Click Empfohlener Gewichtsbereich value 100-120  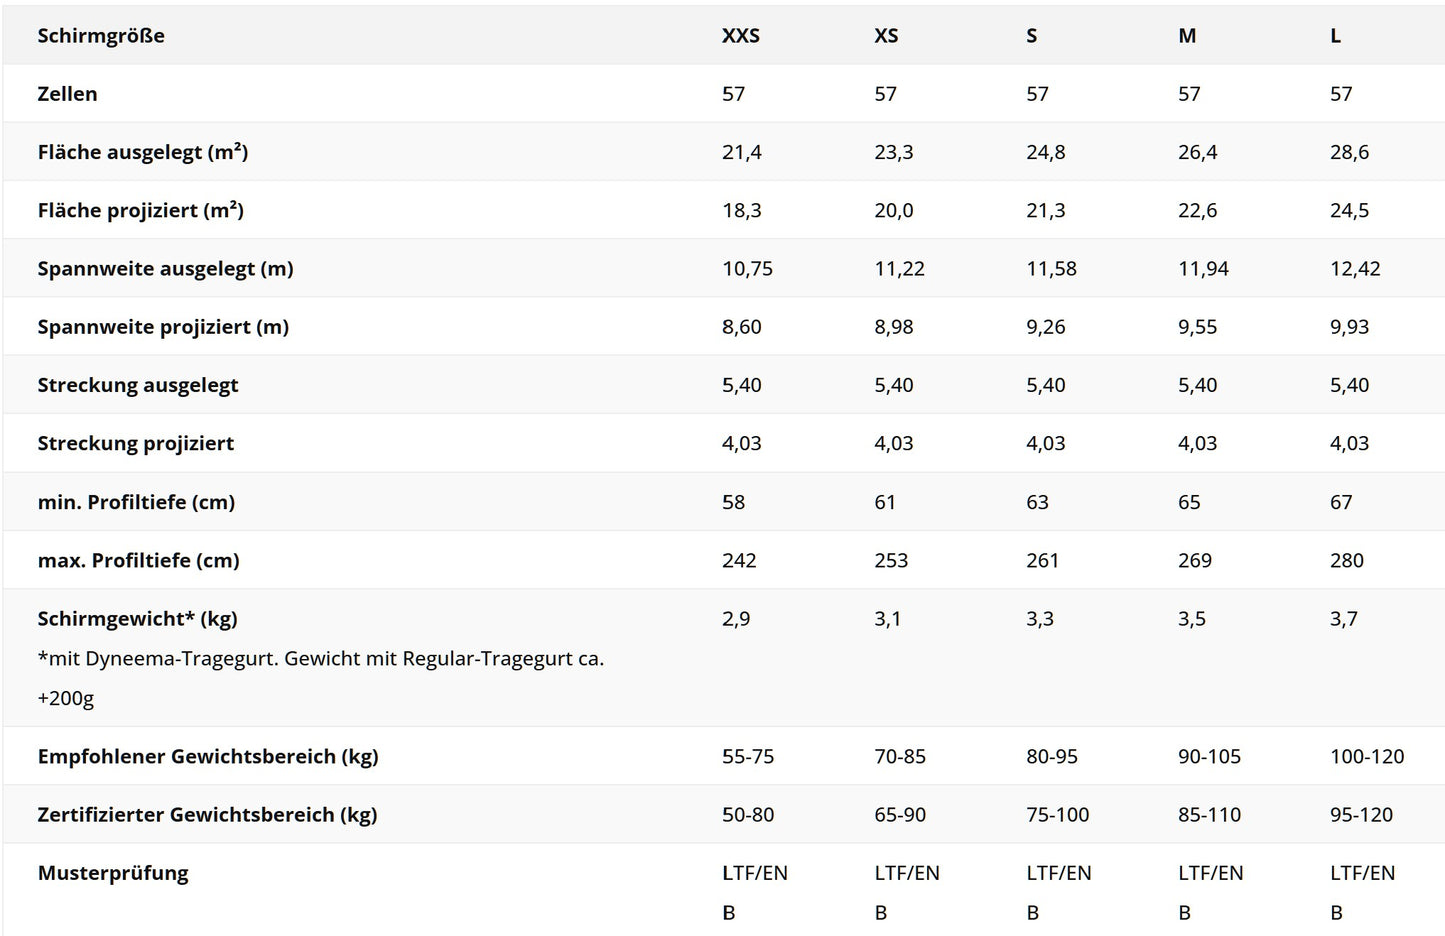click(x=1367, y=757)
